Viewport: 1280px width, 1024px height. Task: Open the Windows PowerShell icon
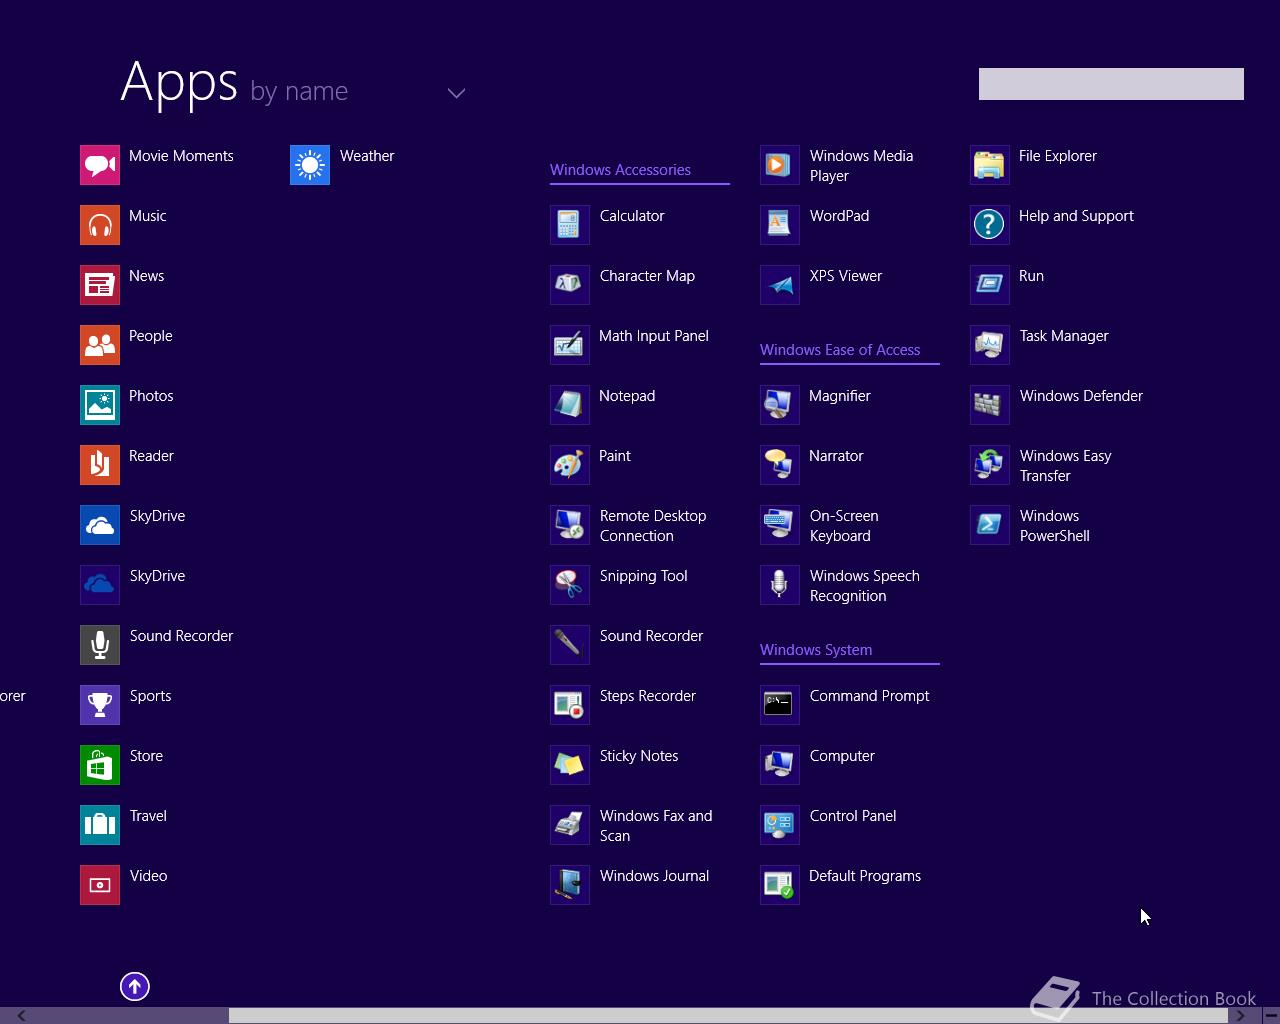pos(990,525)
